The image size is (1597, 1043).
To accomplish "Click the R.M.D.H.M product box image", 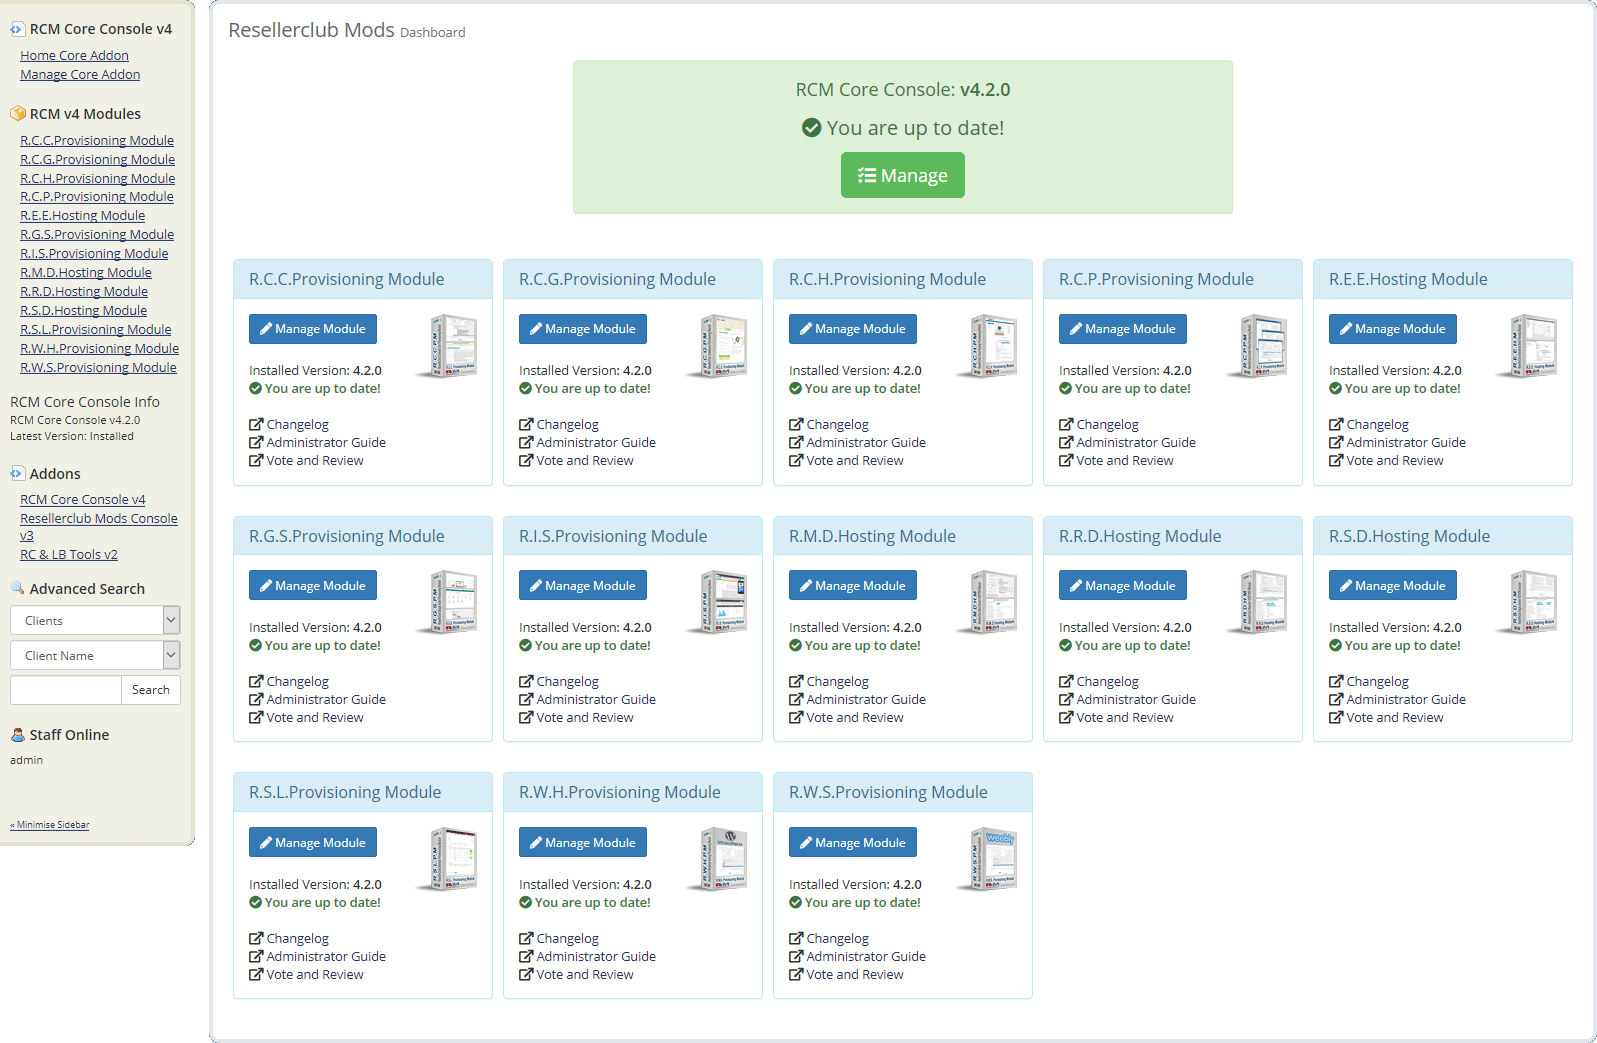I will 987,602.
